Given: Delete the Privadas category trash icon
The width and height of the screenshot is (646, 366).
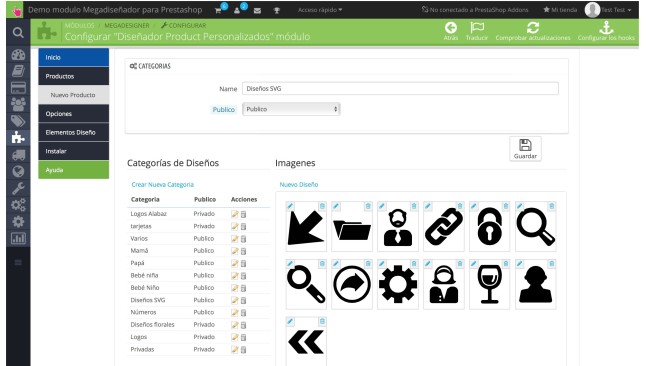Looking at the screenshot, I should tap(243, 350).
